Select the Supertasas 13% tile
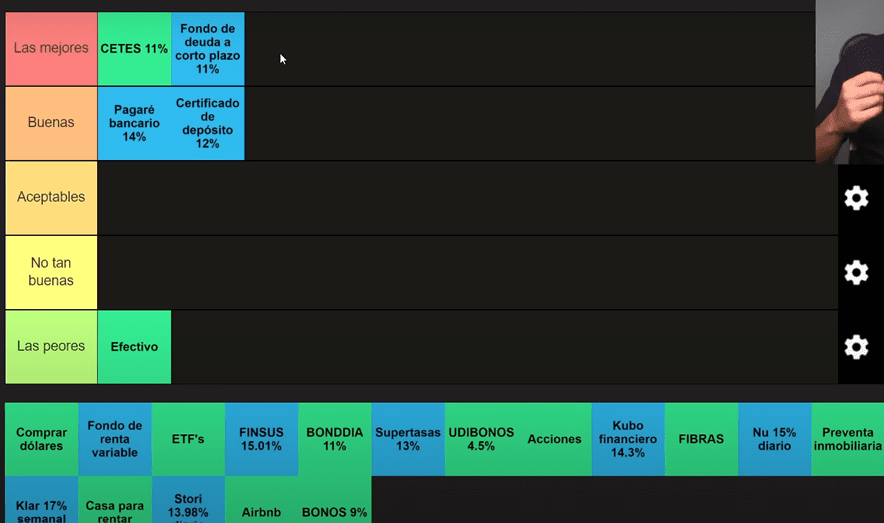 (x=408, y=439)
